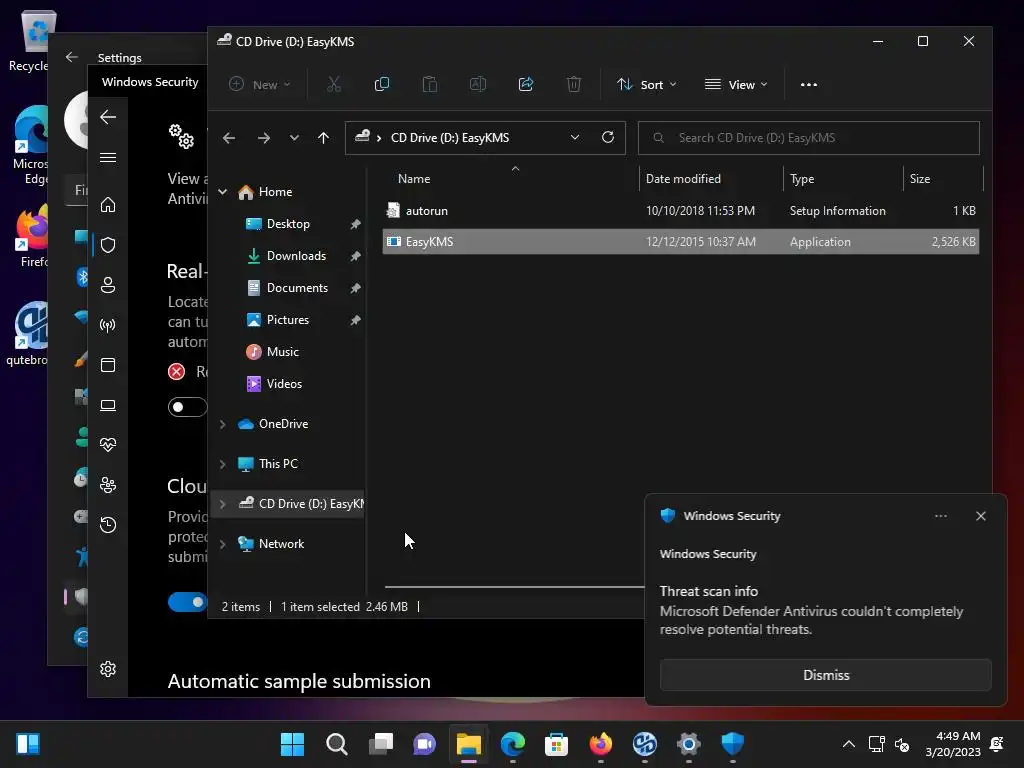Open Account protection in Windows Security sidebar
1024x768 pixels.
coord(108,285)
